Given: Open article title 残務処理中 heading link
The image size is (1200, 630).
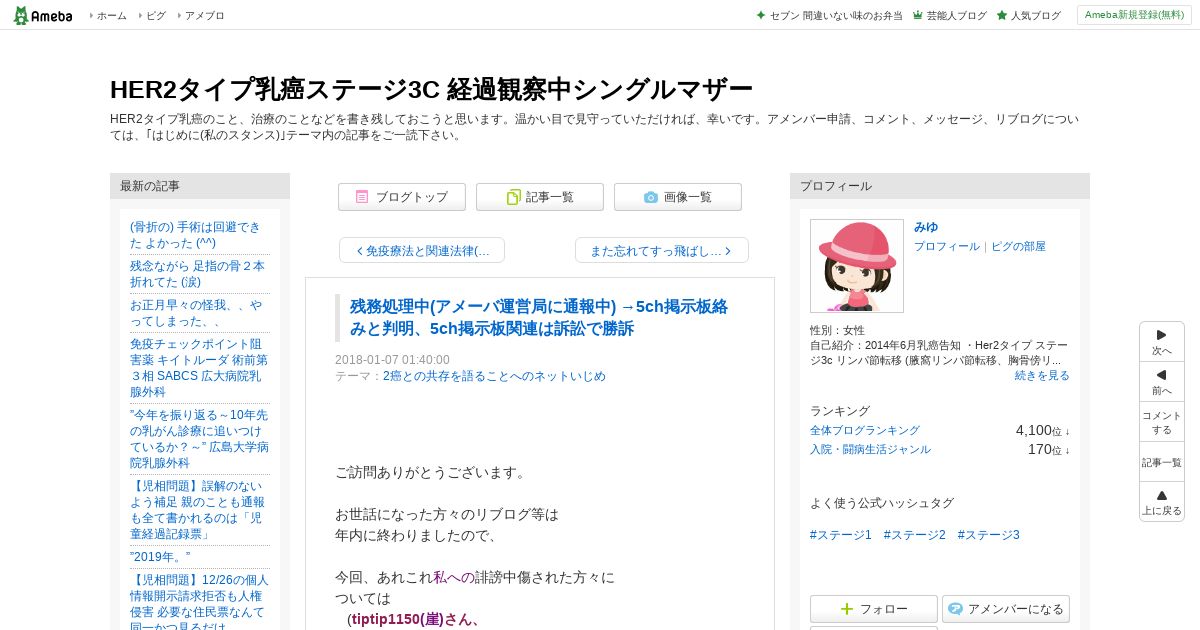Looking at the screenshot, I should 539,317.
